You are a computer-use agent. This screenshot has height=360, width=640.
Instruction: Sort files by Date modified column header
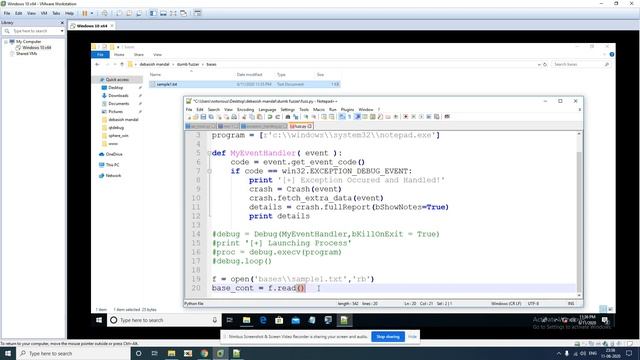click(x=249, y=75)
